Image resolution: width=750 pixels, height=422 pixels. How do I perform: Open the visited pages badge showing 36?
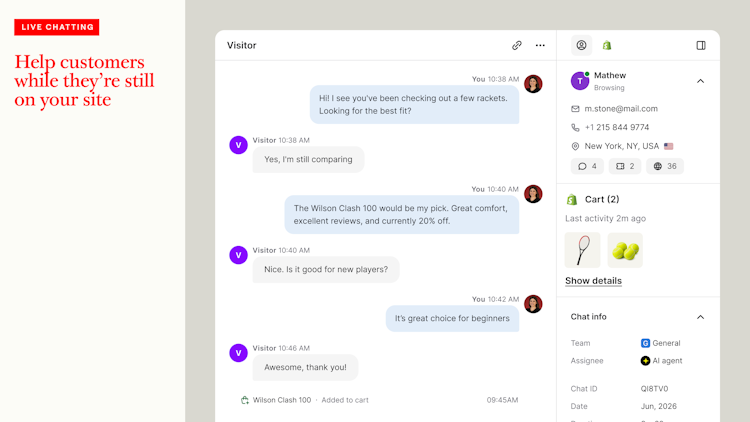(665, 167)
